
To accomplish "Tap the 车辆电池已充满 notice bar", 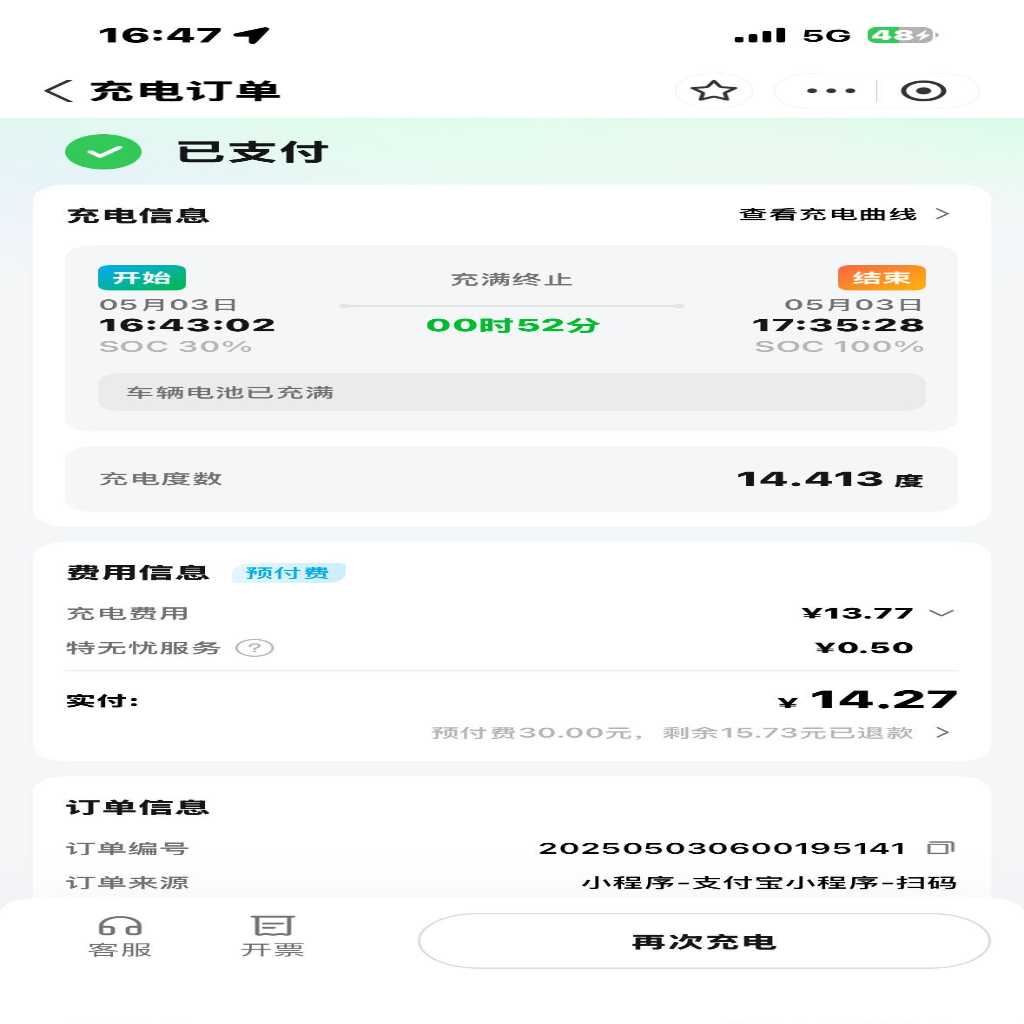I will click(511, 392).
